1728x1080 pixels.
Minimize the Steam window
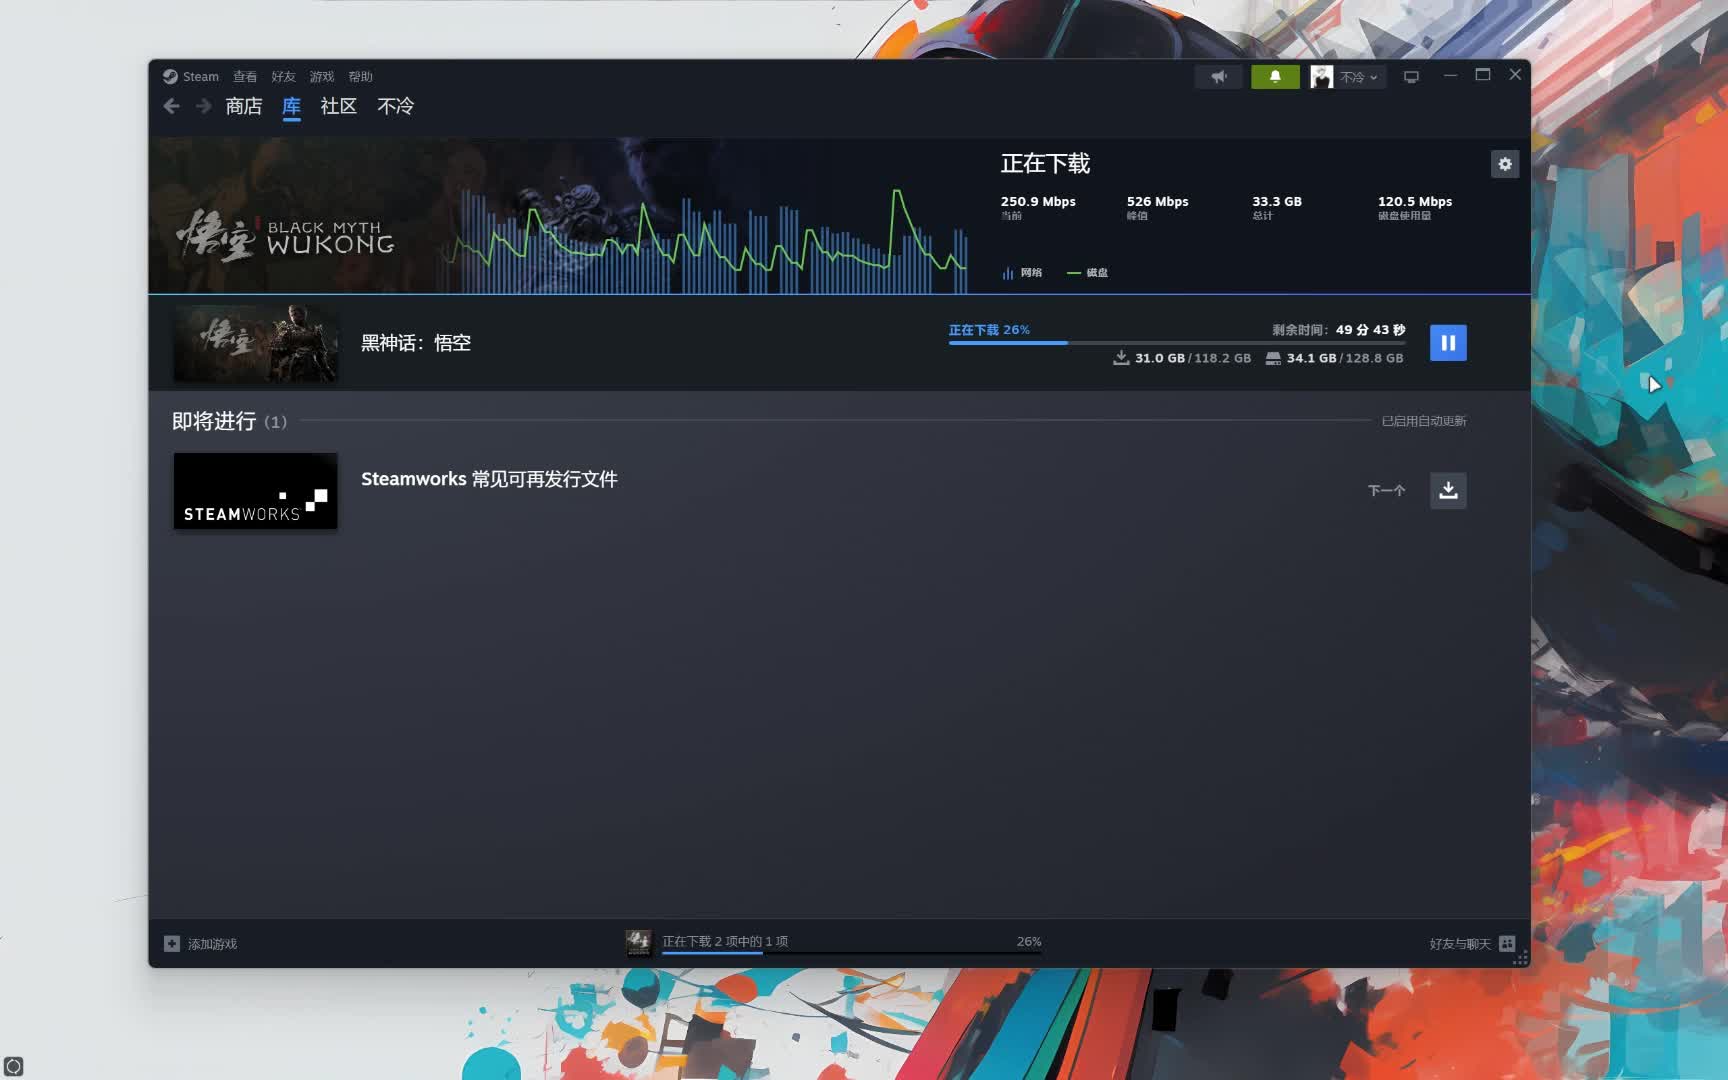(x=1450, y=75)
